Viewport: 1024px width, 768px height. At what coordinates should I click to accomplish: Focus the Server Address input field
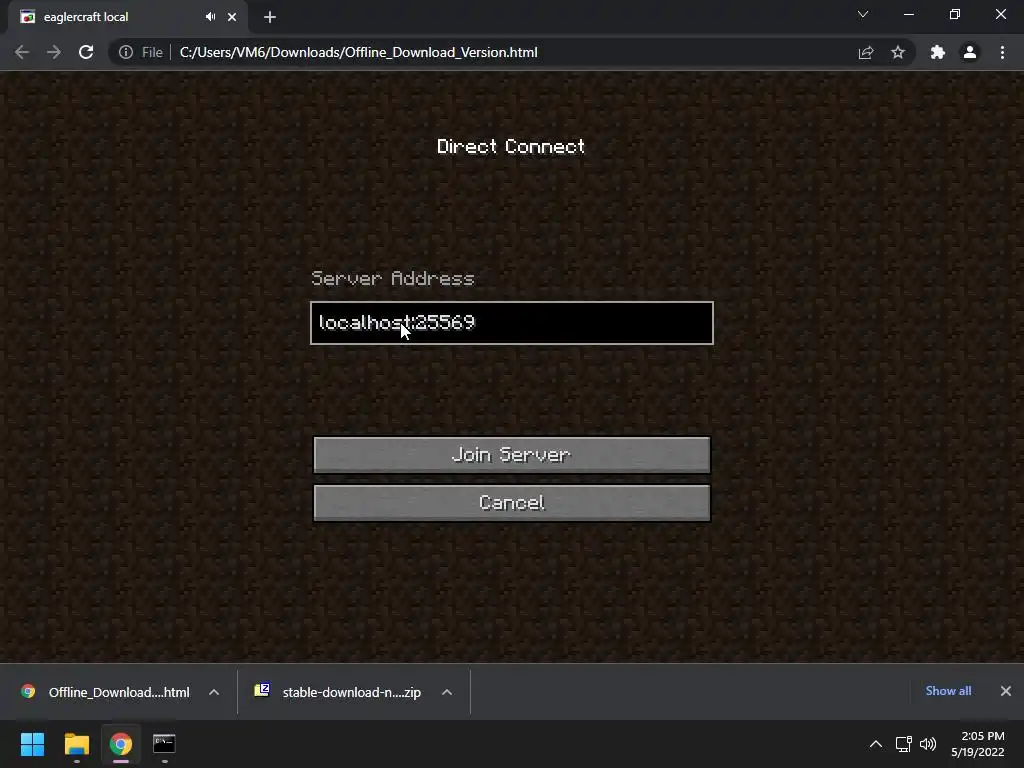(512, 323)
